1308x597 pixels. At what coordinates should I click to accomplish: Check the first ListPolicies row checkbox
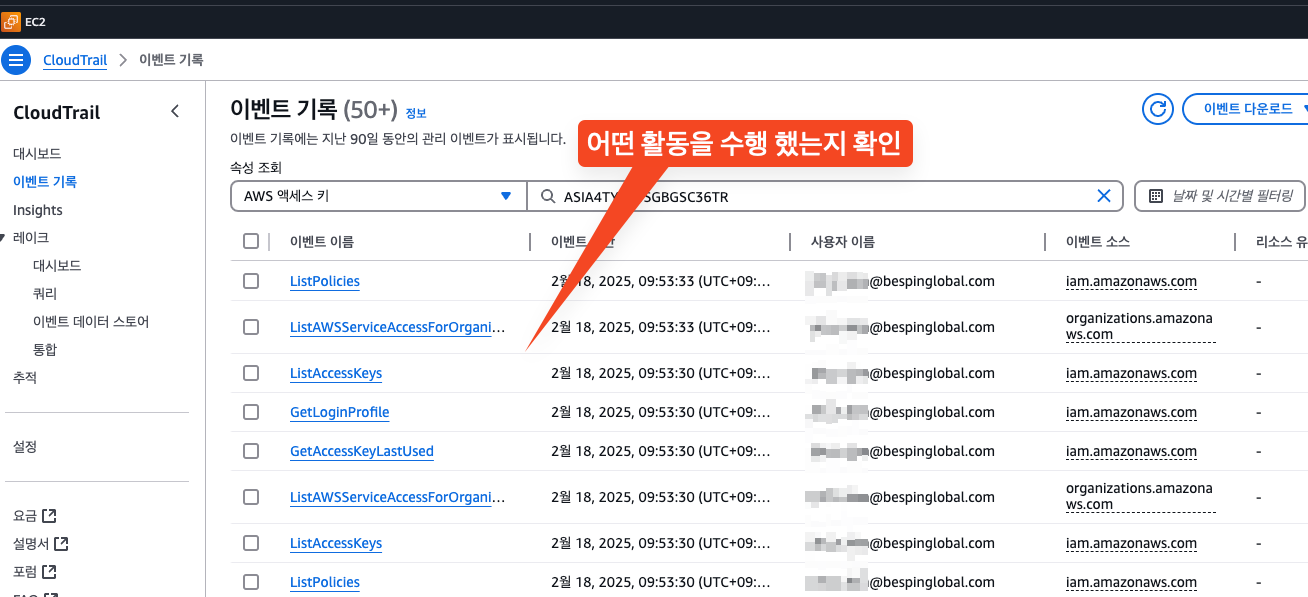[x=251, y=281]
